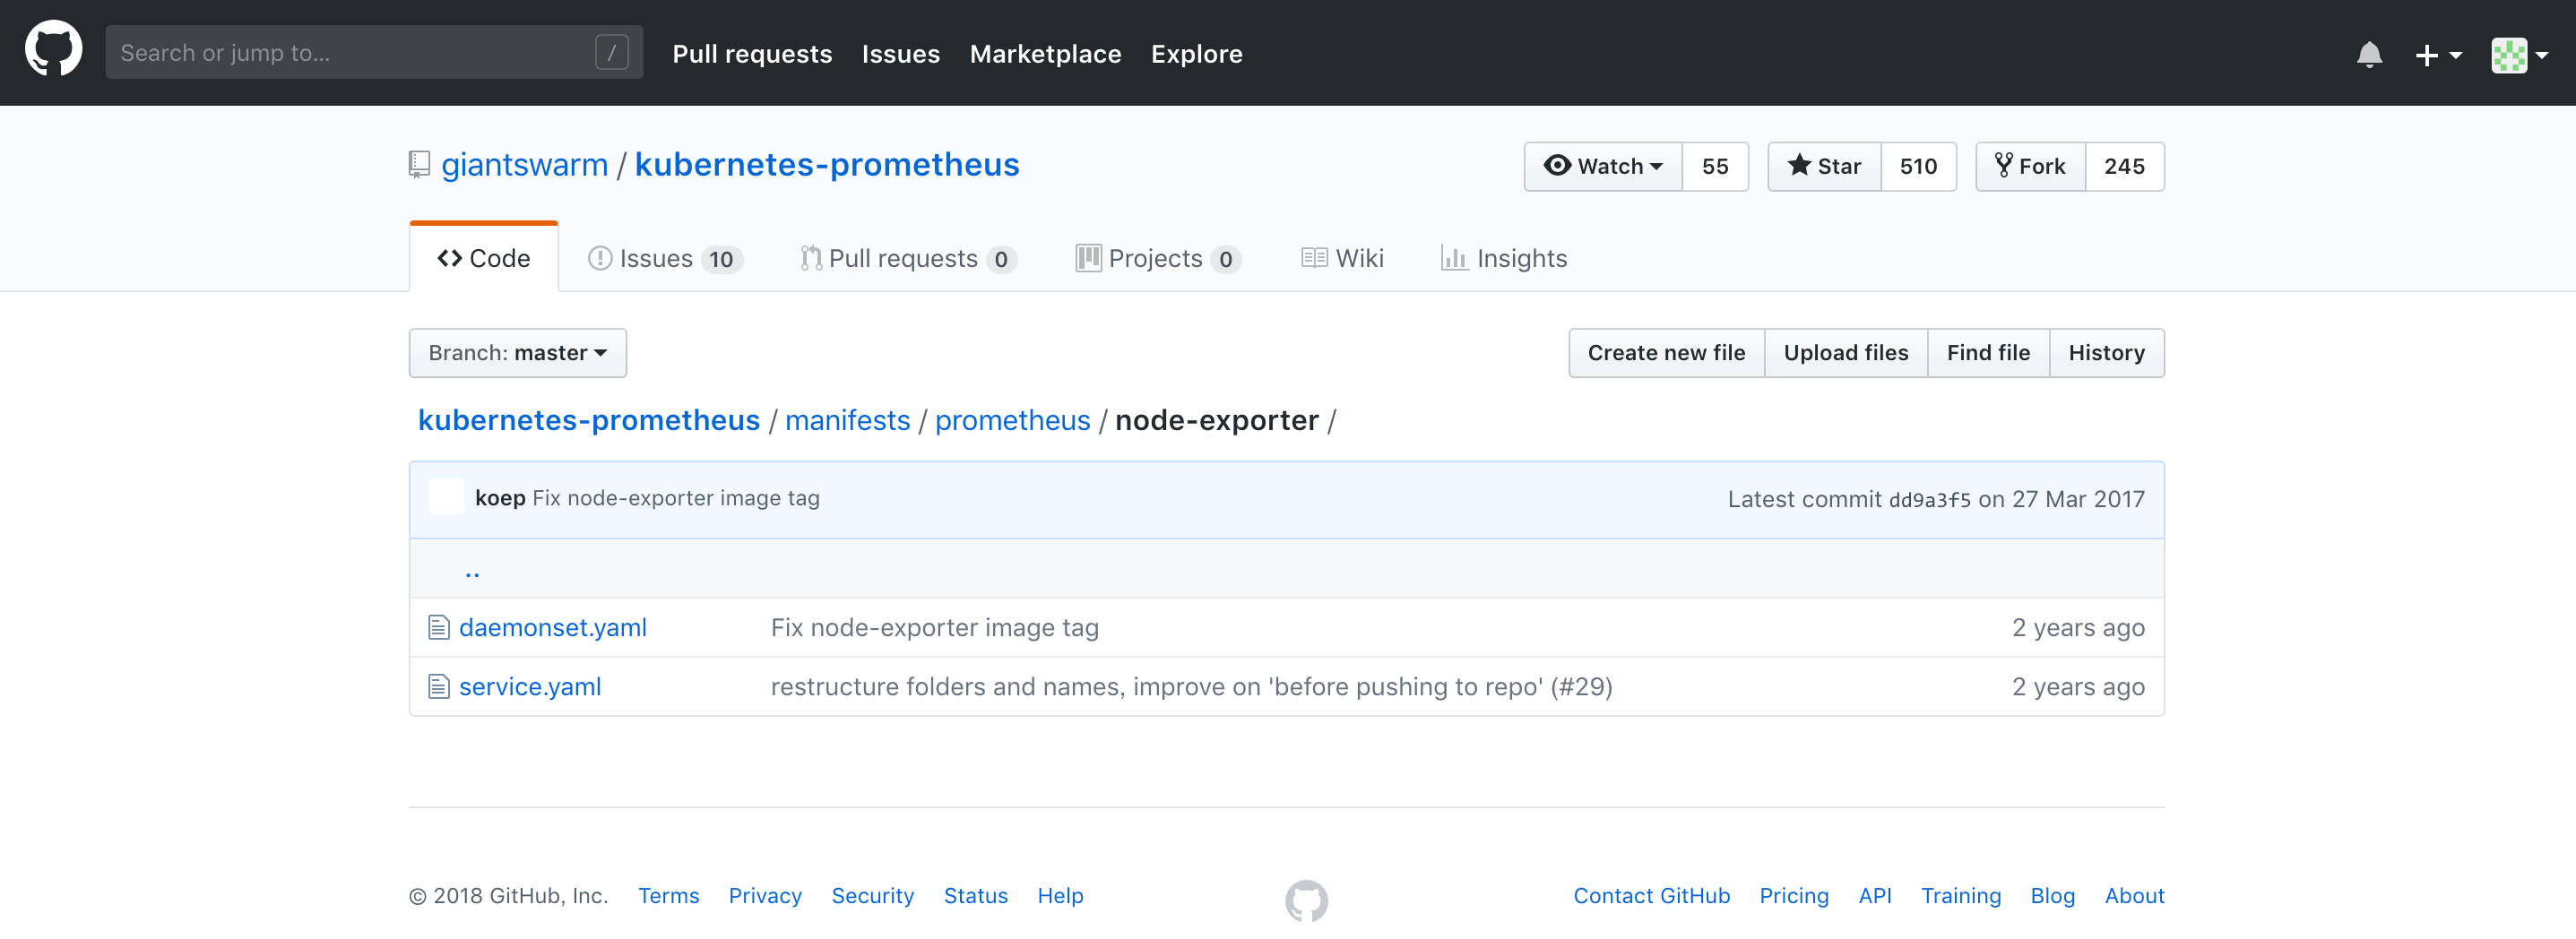
Task: Open the Watch dropdown button
Action: 1603,166
